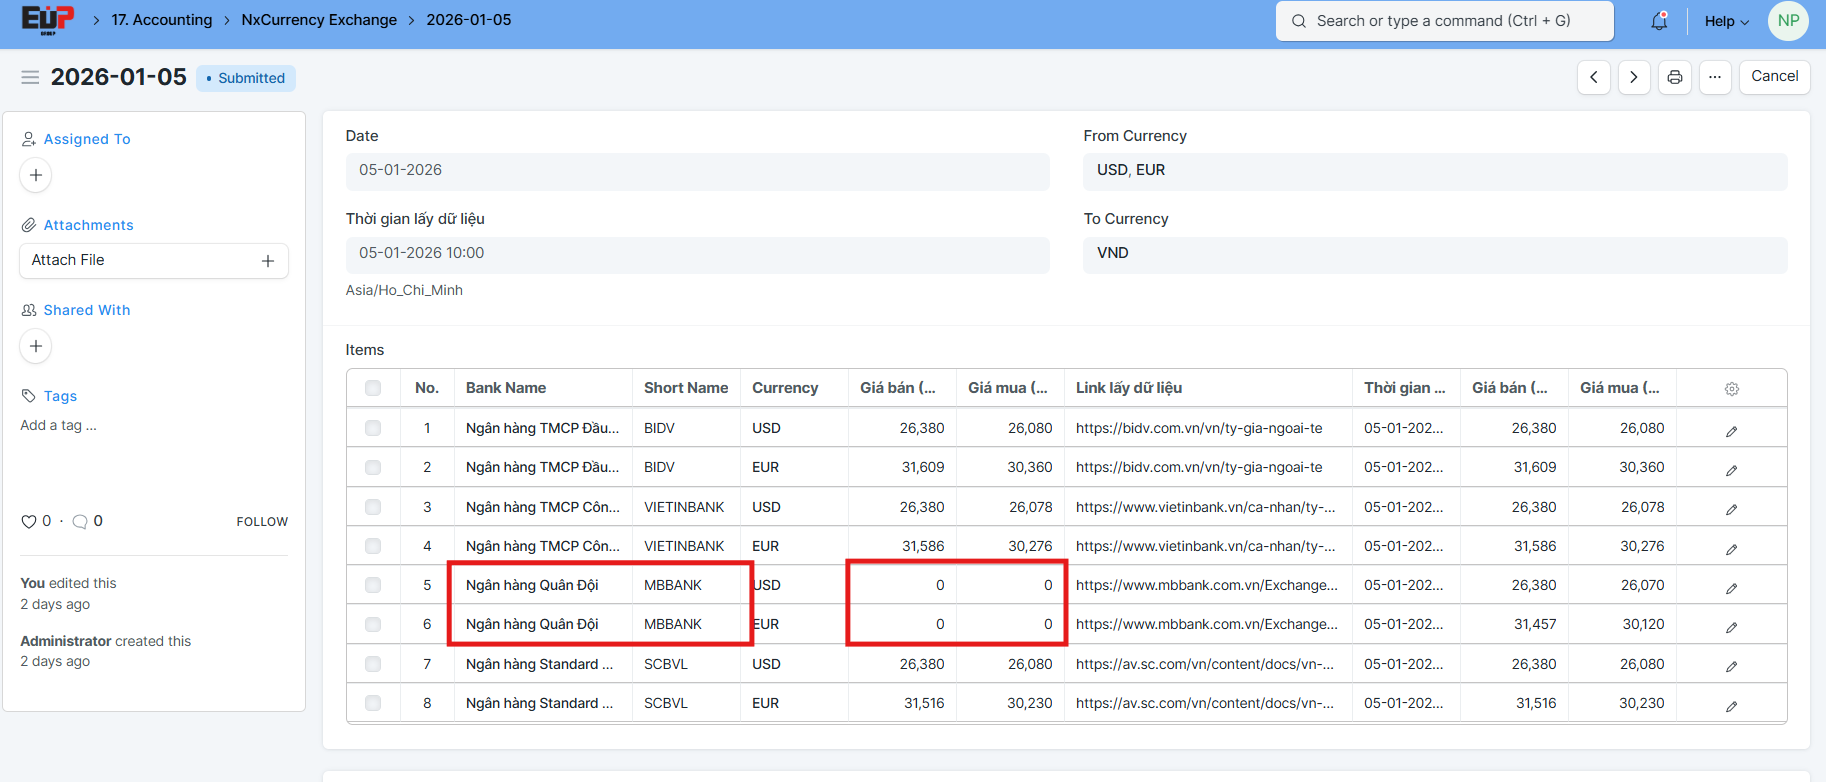Edit row 1 BIDV USD pencil icon

[1731, 431]
